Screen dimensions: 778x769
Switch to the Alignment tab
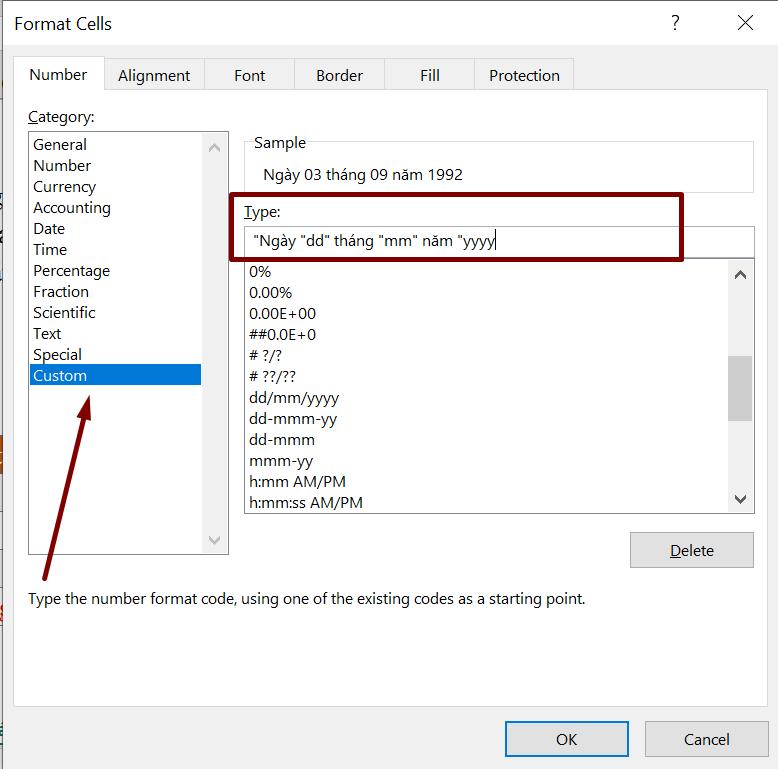pyautogui.click(x=154, y=75)
